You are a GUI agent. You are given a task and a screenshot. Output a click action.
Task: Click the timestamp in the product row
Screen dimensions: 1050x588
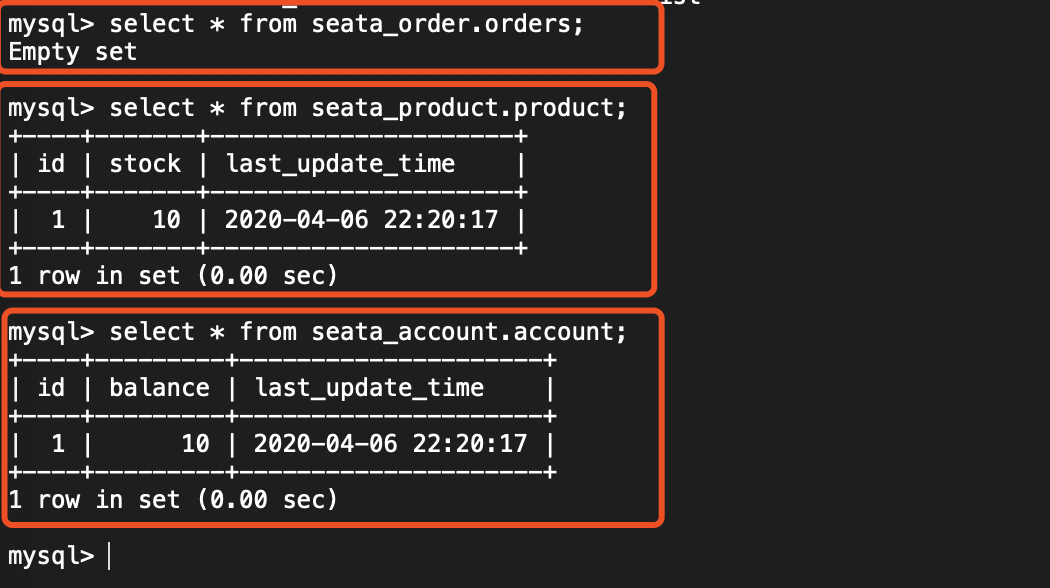(x=361, y=219)
